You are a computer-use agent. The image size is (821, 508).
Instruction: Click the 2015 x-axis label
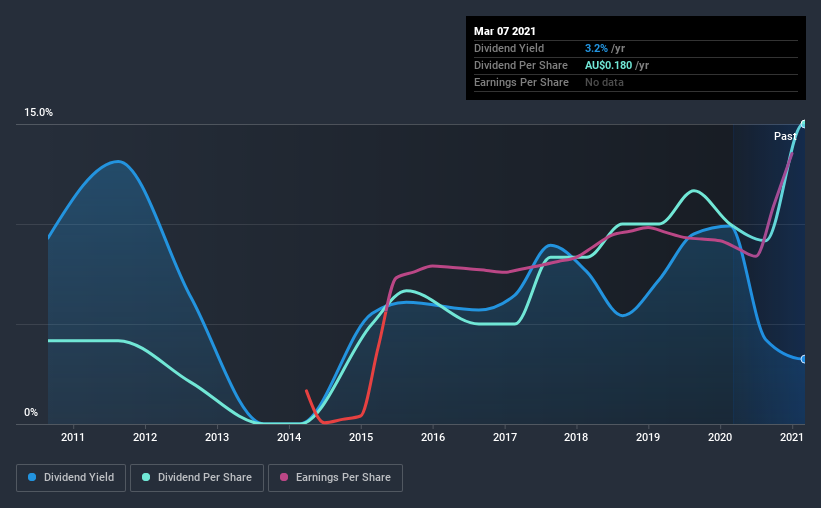[361, 437]
